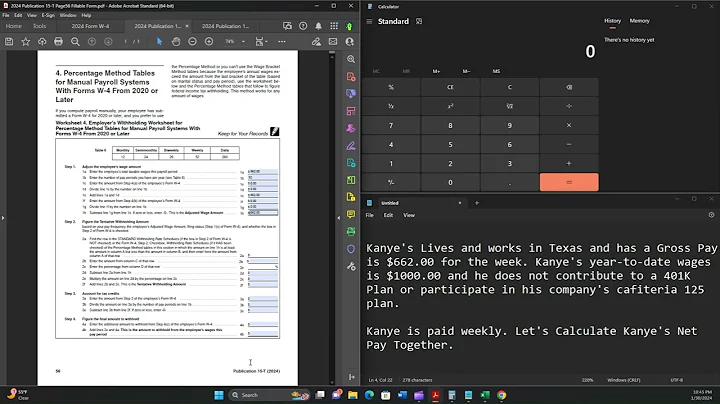Open the File menu in Acrobat
The image size is (720, 404).
pyautogui.click(x=6, y=15)
